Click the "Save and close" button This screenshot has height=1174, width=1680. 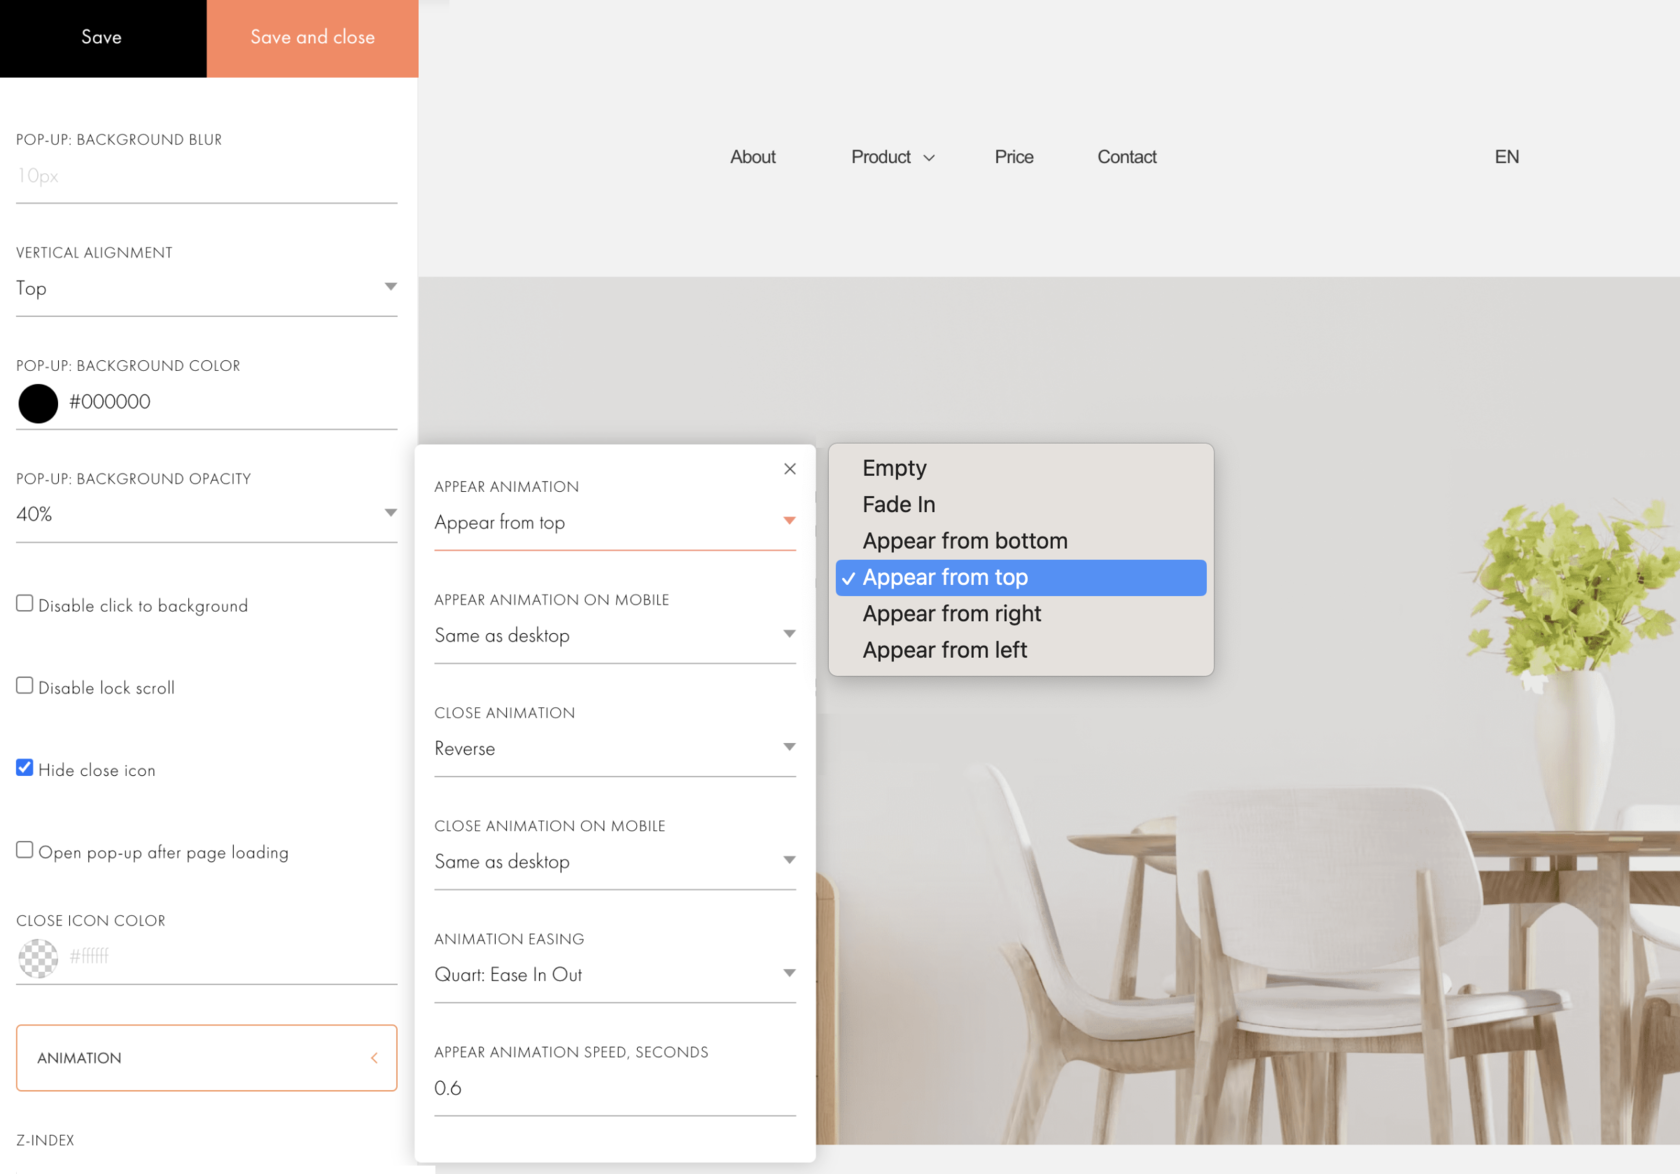[x=311, y=38]
